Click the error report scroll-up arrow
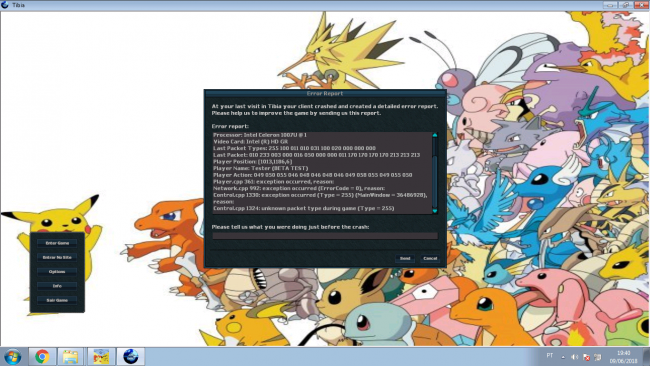Screen dimensions: 650x366 (435, 135)
